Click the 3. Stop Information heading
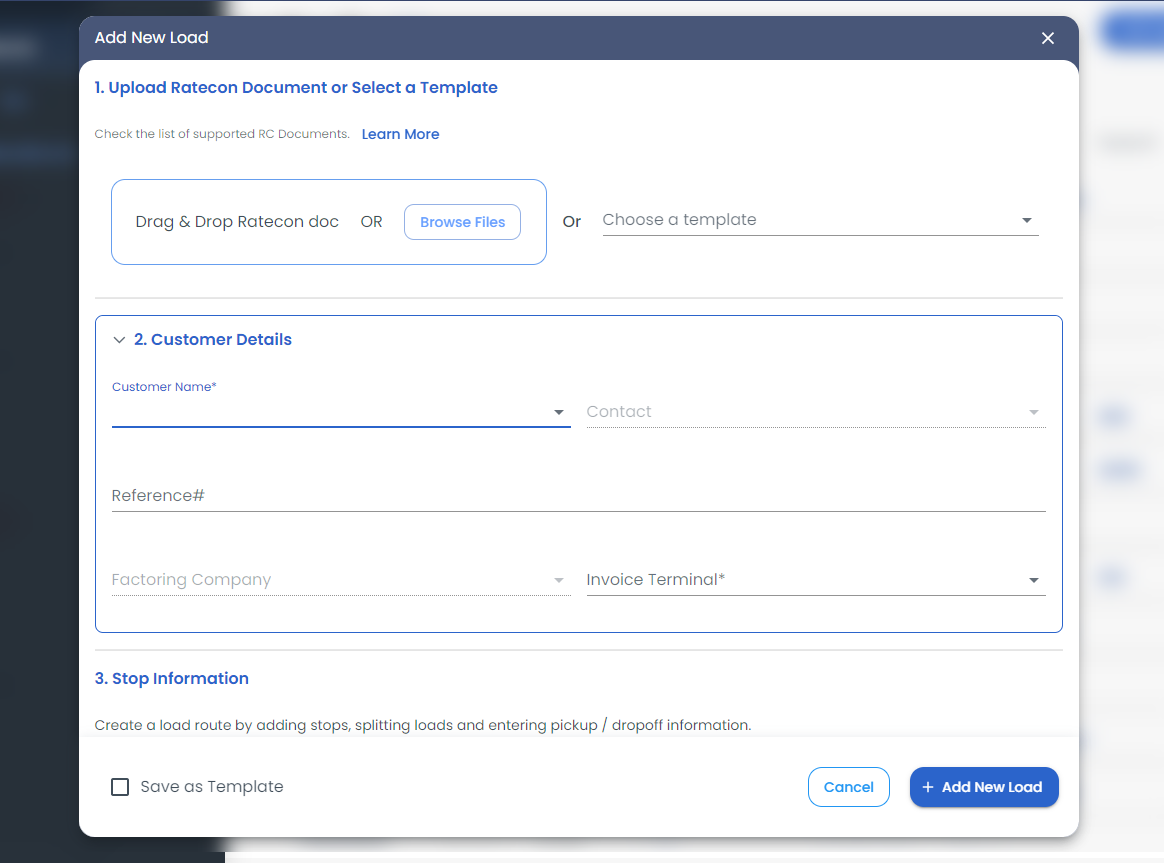1164x863 pixels. 171,678
